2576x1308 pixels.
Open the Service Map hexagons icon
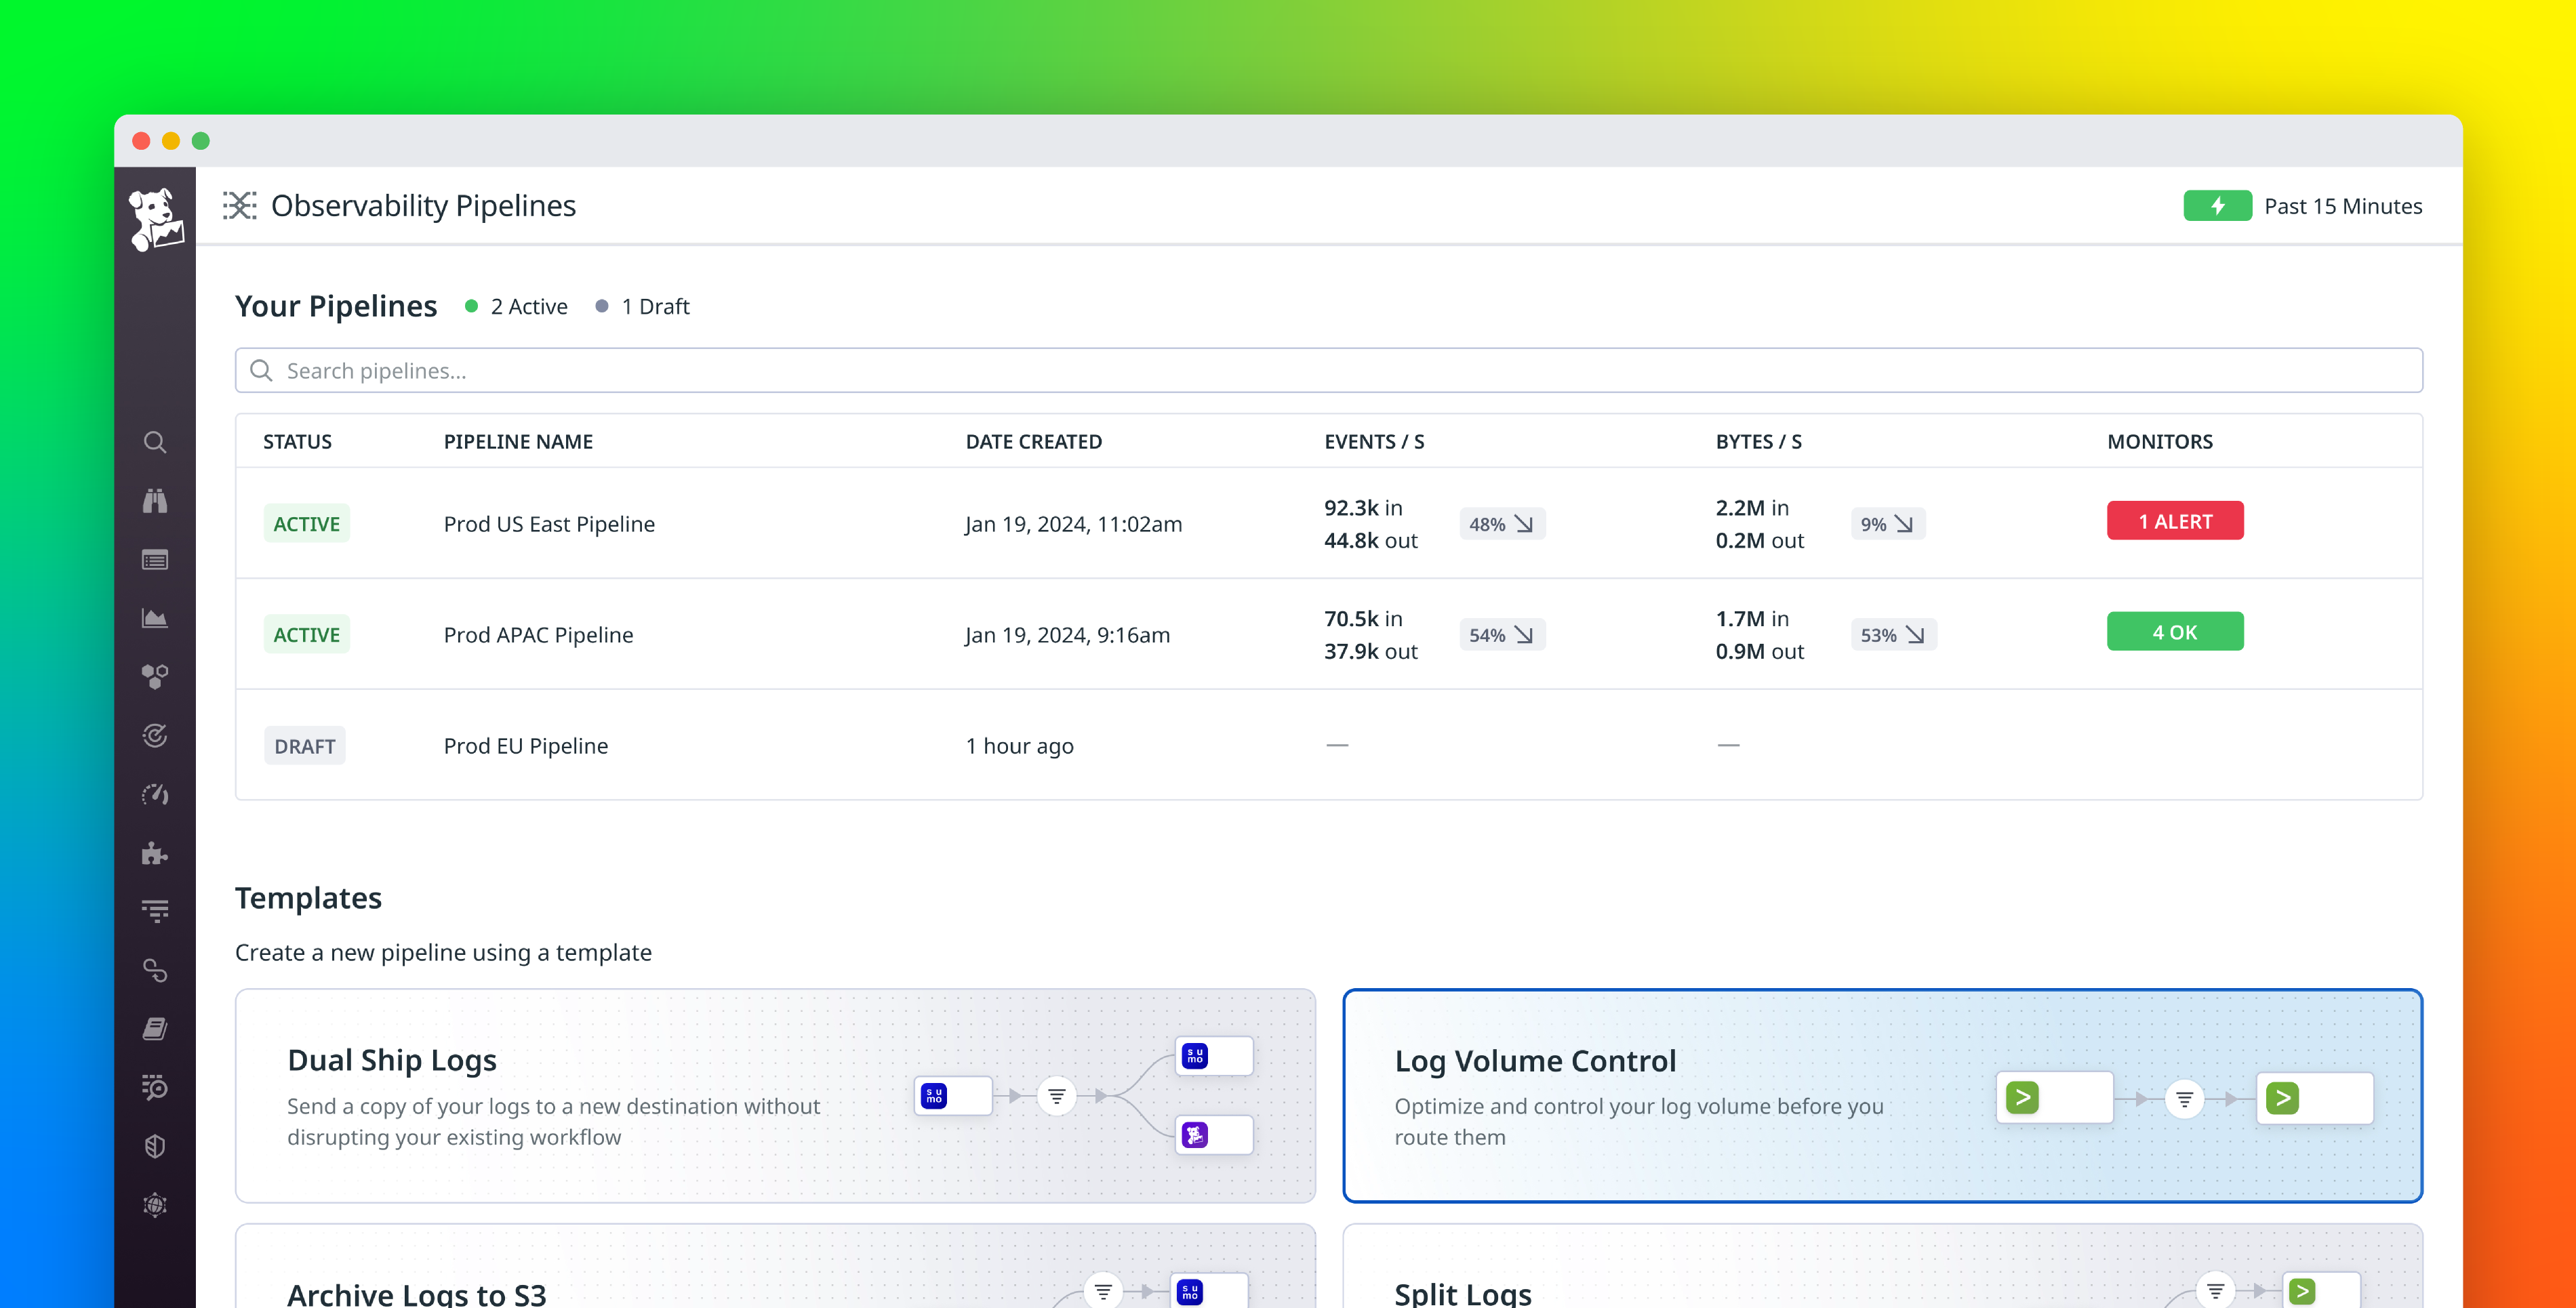[155, 675]
